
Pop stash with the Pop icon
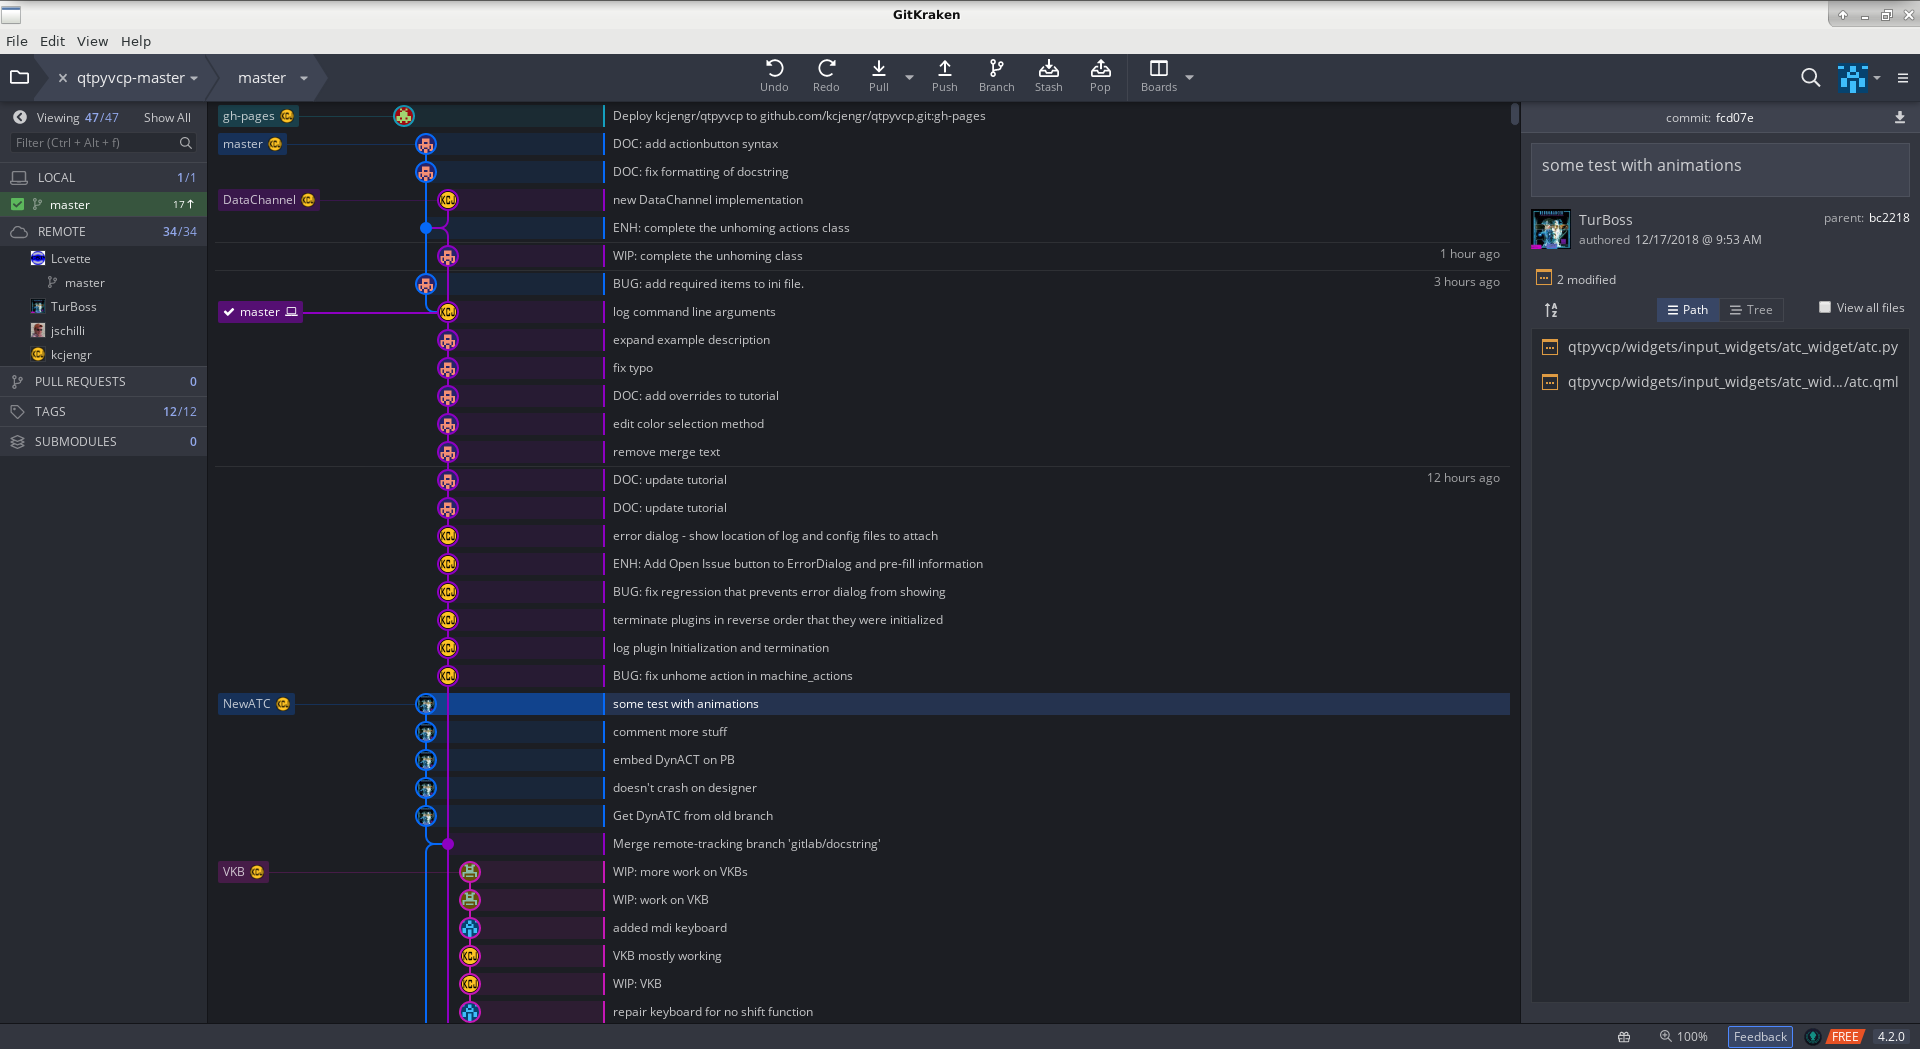pyautogui.click(x=1100, y=76)
